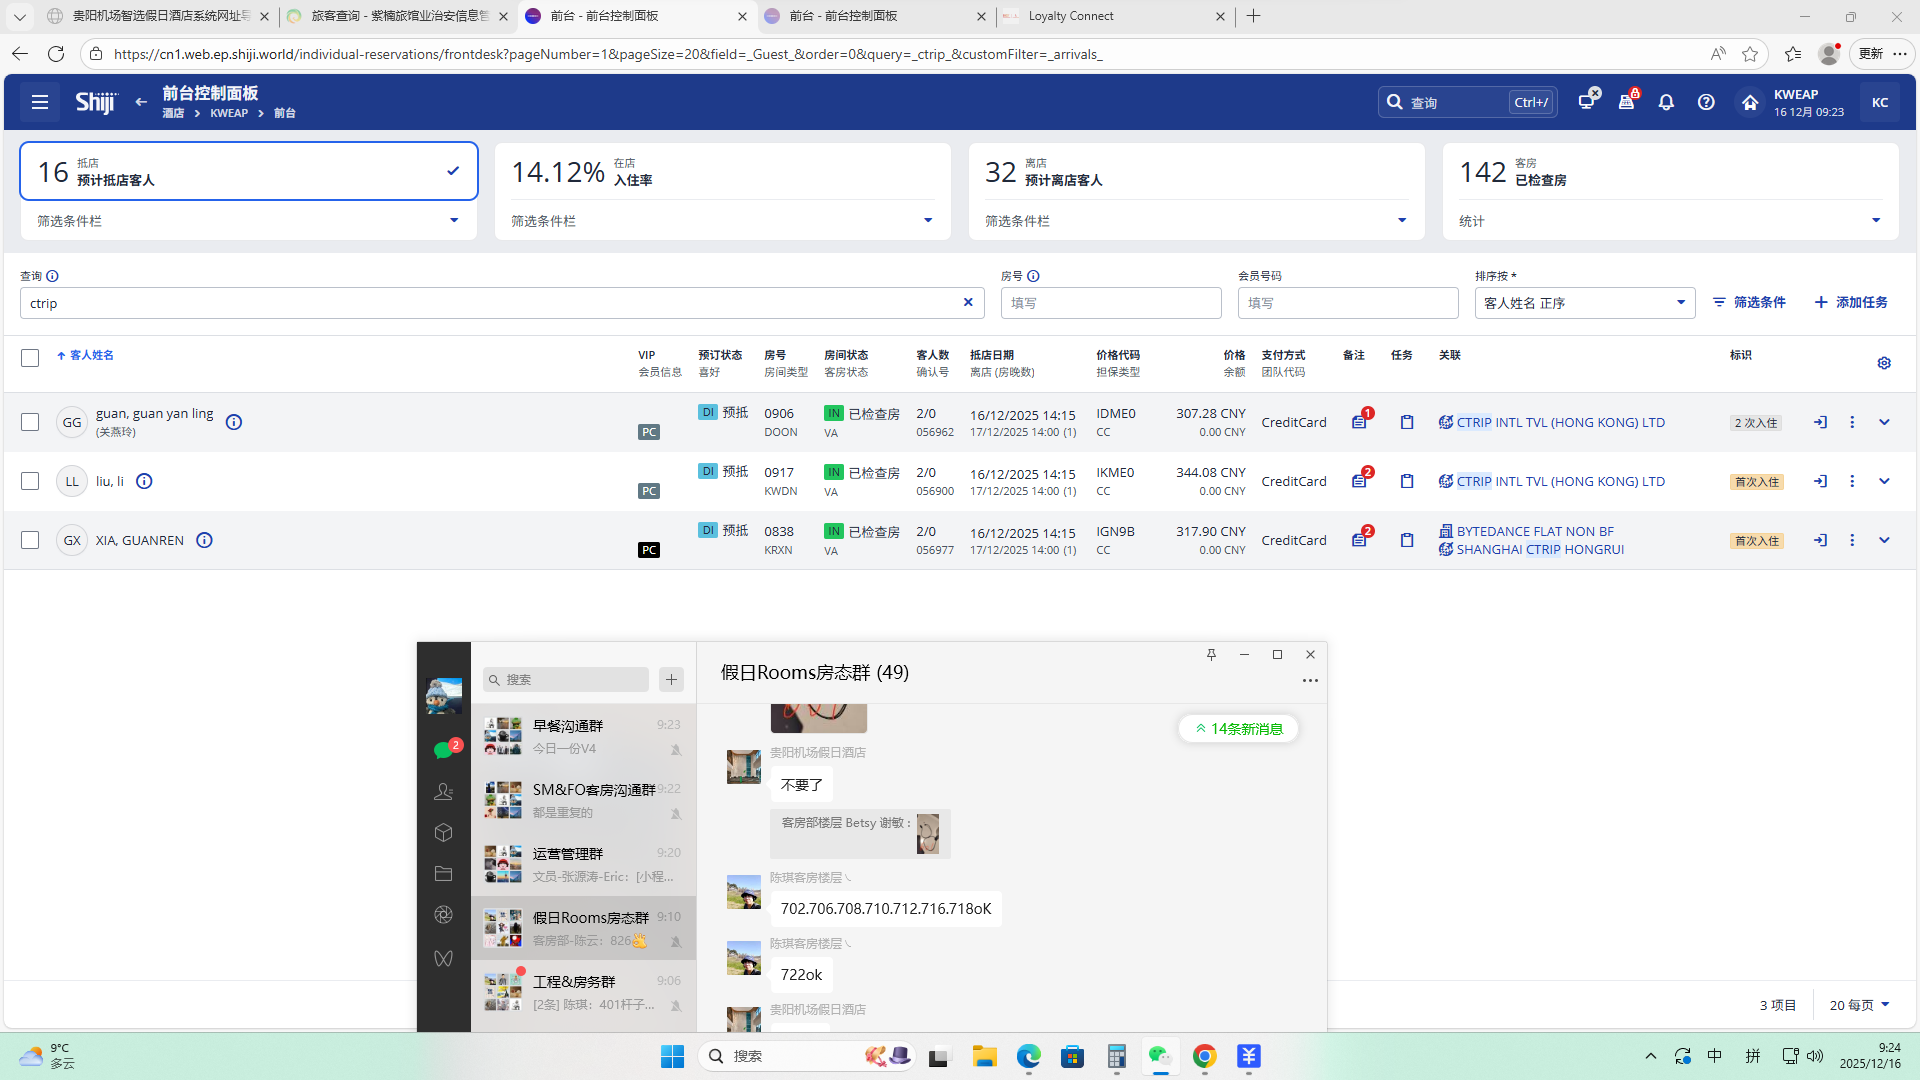Open the hamburger navigation menu
This screenshot has width=1920, height=1080.
40,102
